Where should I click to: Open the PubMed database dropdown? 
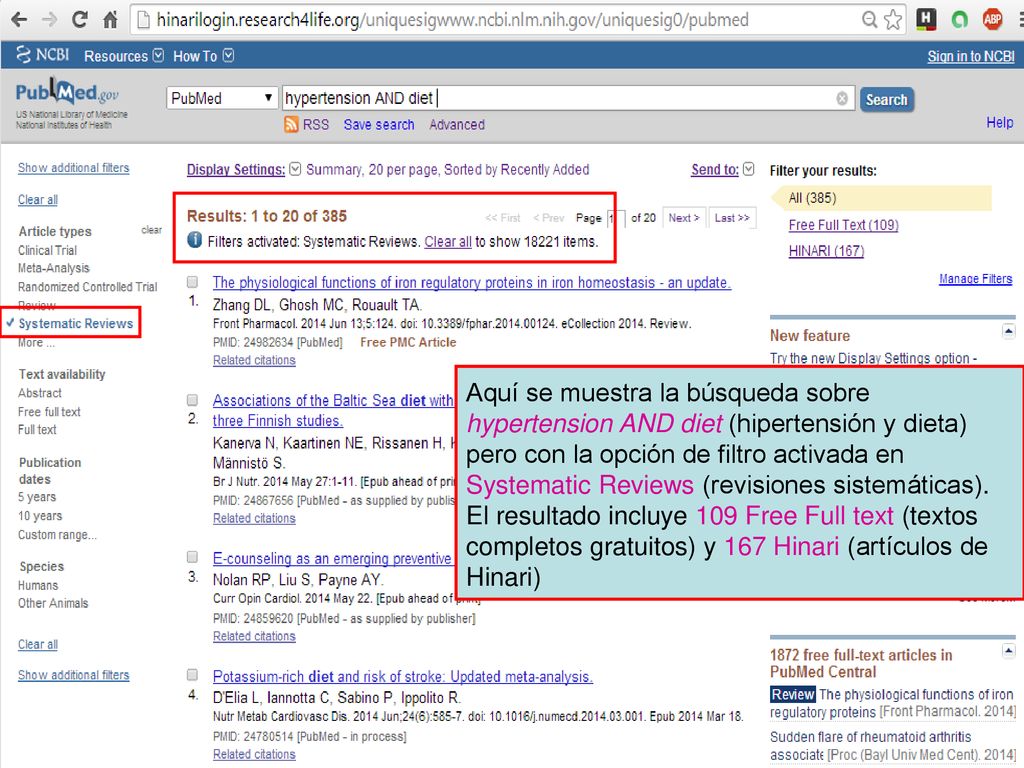220,99
